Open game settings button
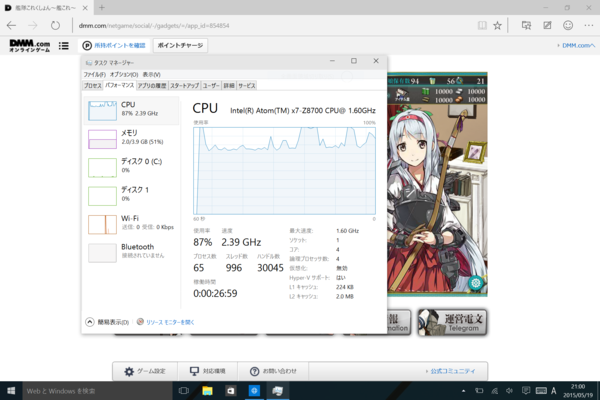This screenshot has height=400, width=600. 145,371
